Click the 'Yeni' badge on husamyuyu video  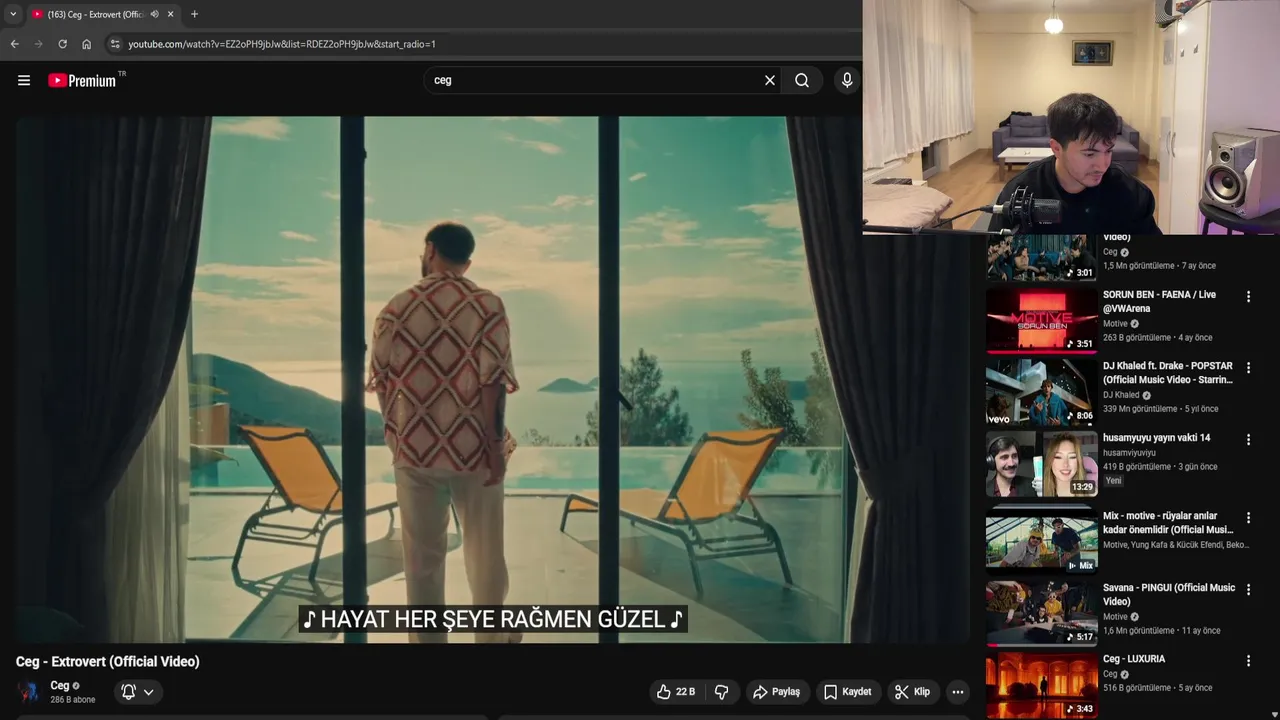point(1113,481)
